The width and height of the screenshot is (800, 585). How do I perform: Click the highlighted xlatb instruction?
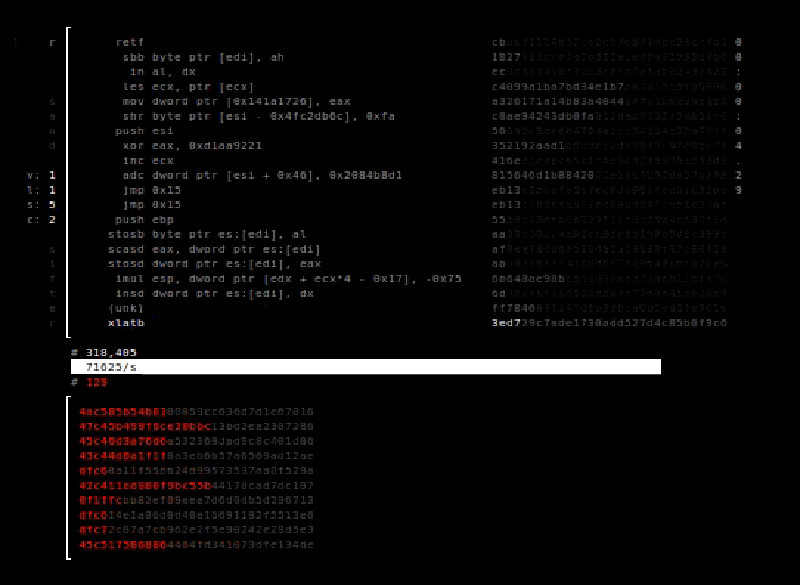click(x=126, y=323)
